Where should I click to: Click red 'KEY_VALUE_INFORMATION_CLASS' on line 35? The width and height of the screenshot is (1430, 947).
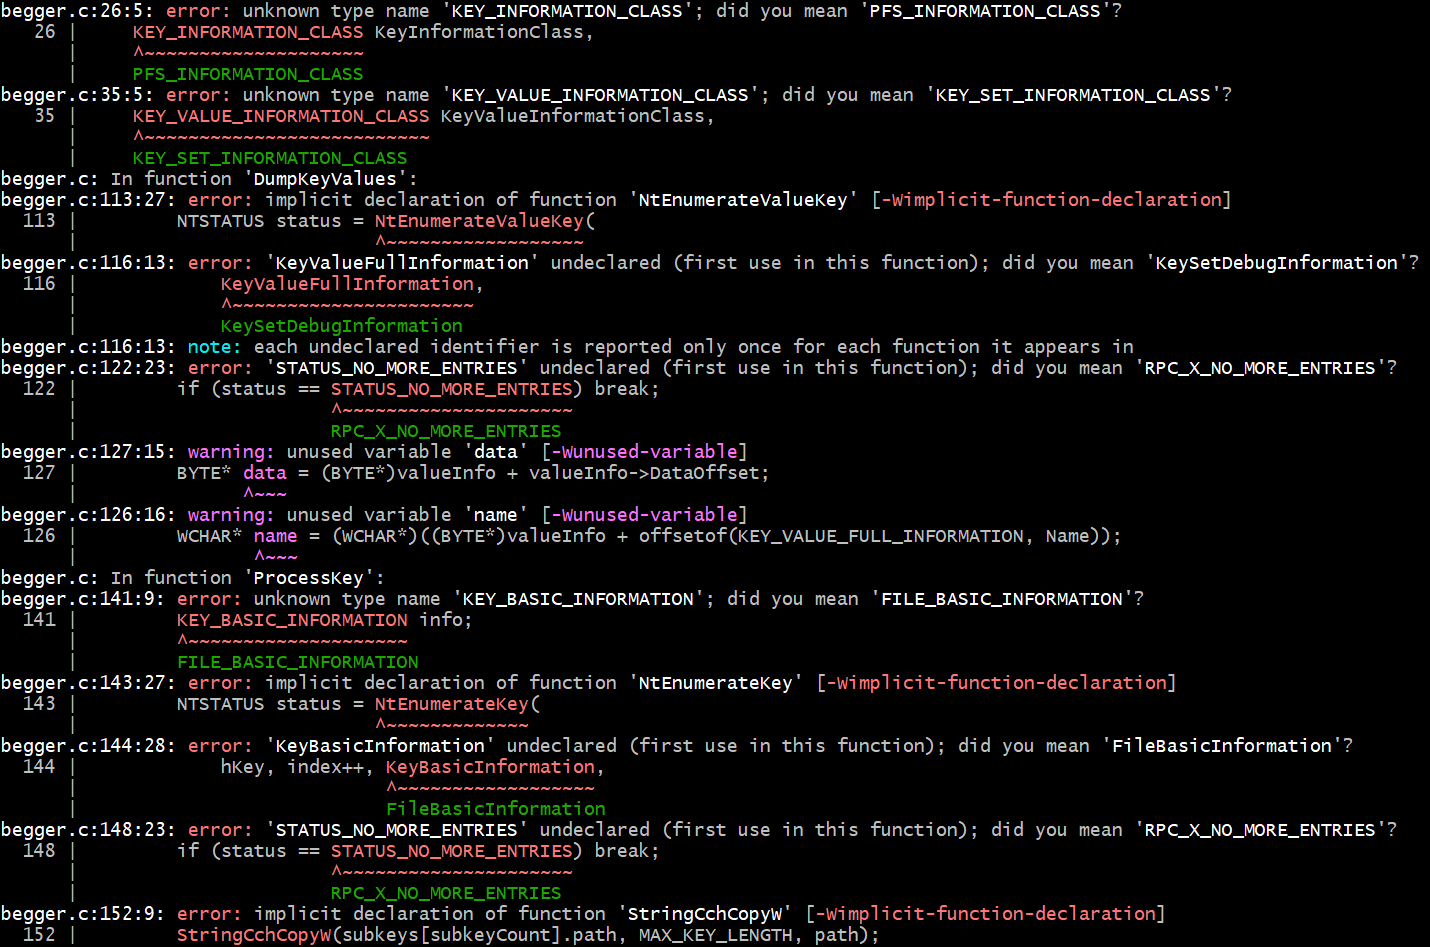tap(281, 116)
